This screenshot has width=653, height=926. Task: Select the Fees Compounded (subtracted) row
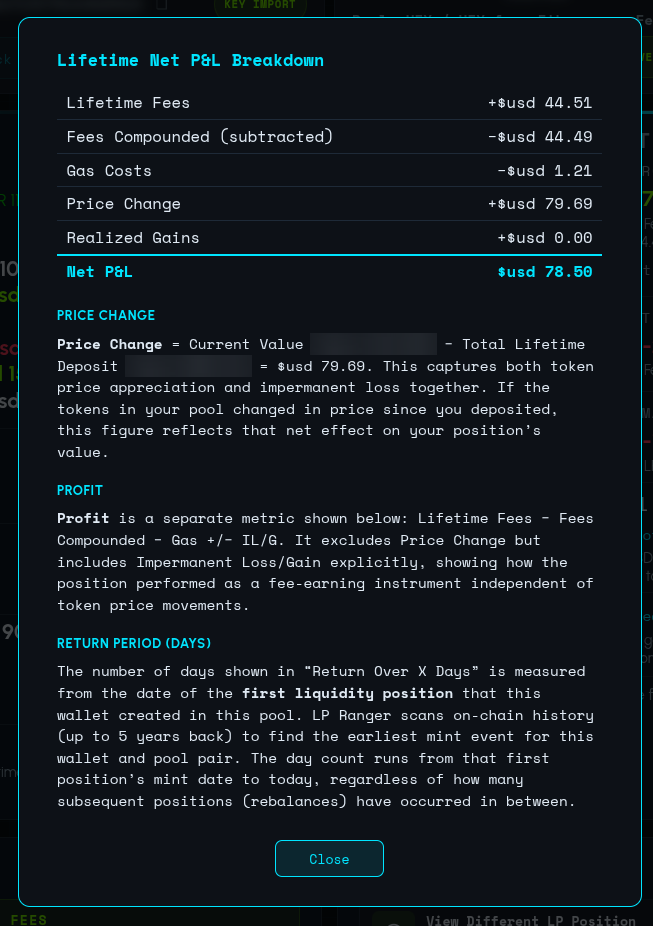(x=329, y=137)
